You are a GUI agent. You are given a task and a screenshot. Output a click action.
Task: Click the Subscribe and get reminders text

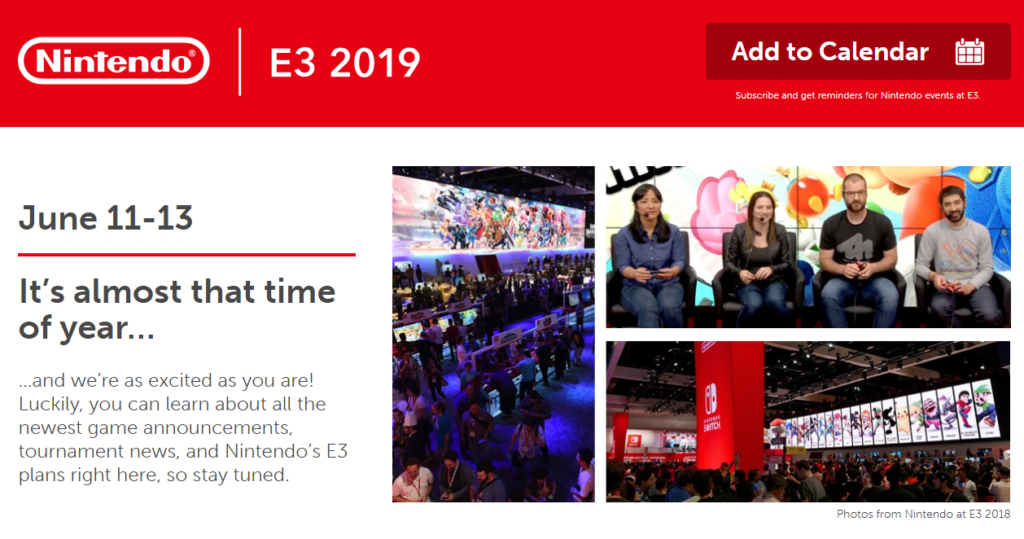[x=857, y=96]
